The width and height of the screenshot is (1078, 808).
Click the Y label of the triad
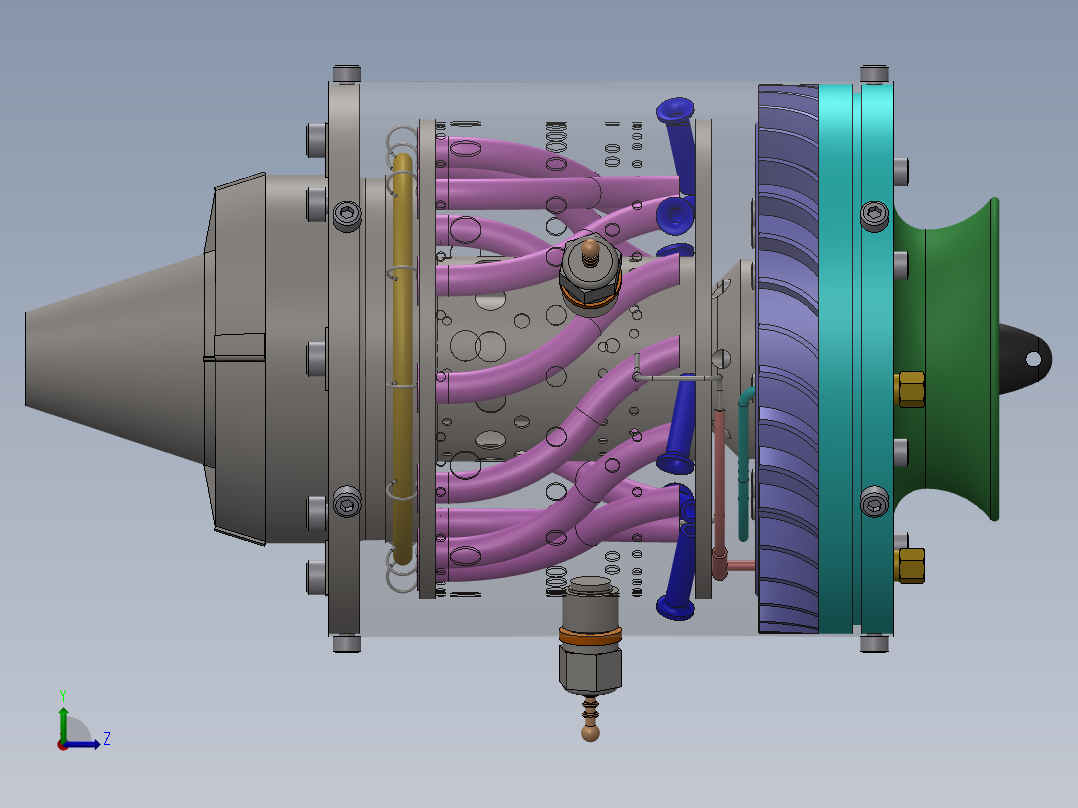pyautogui.click(x=63, y=695)
